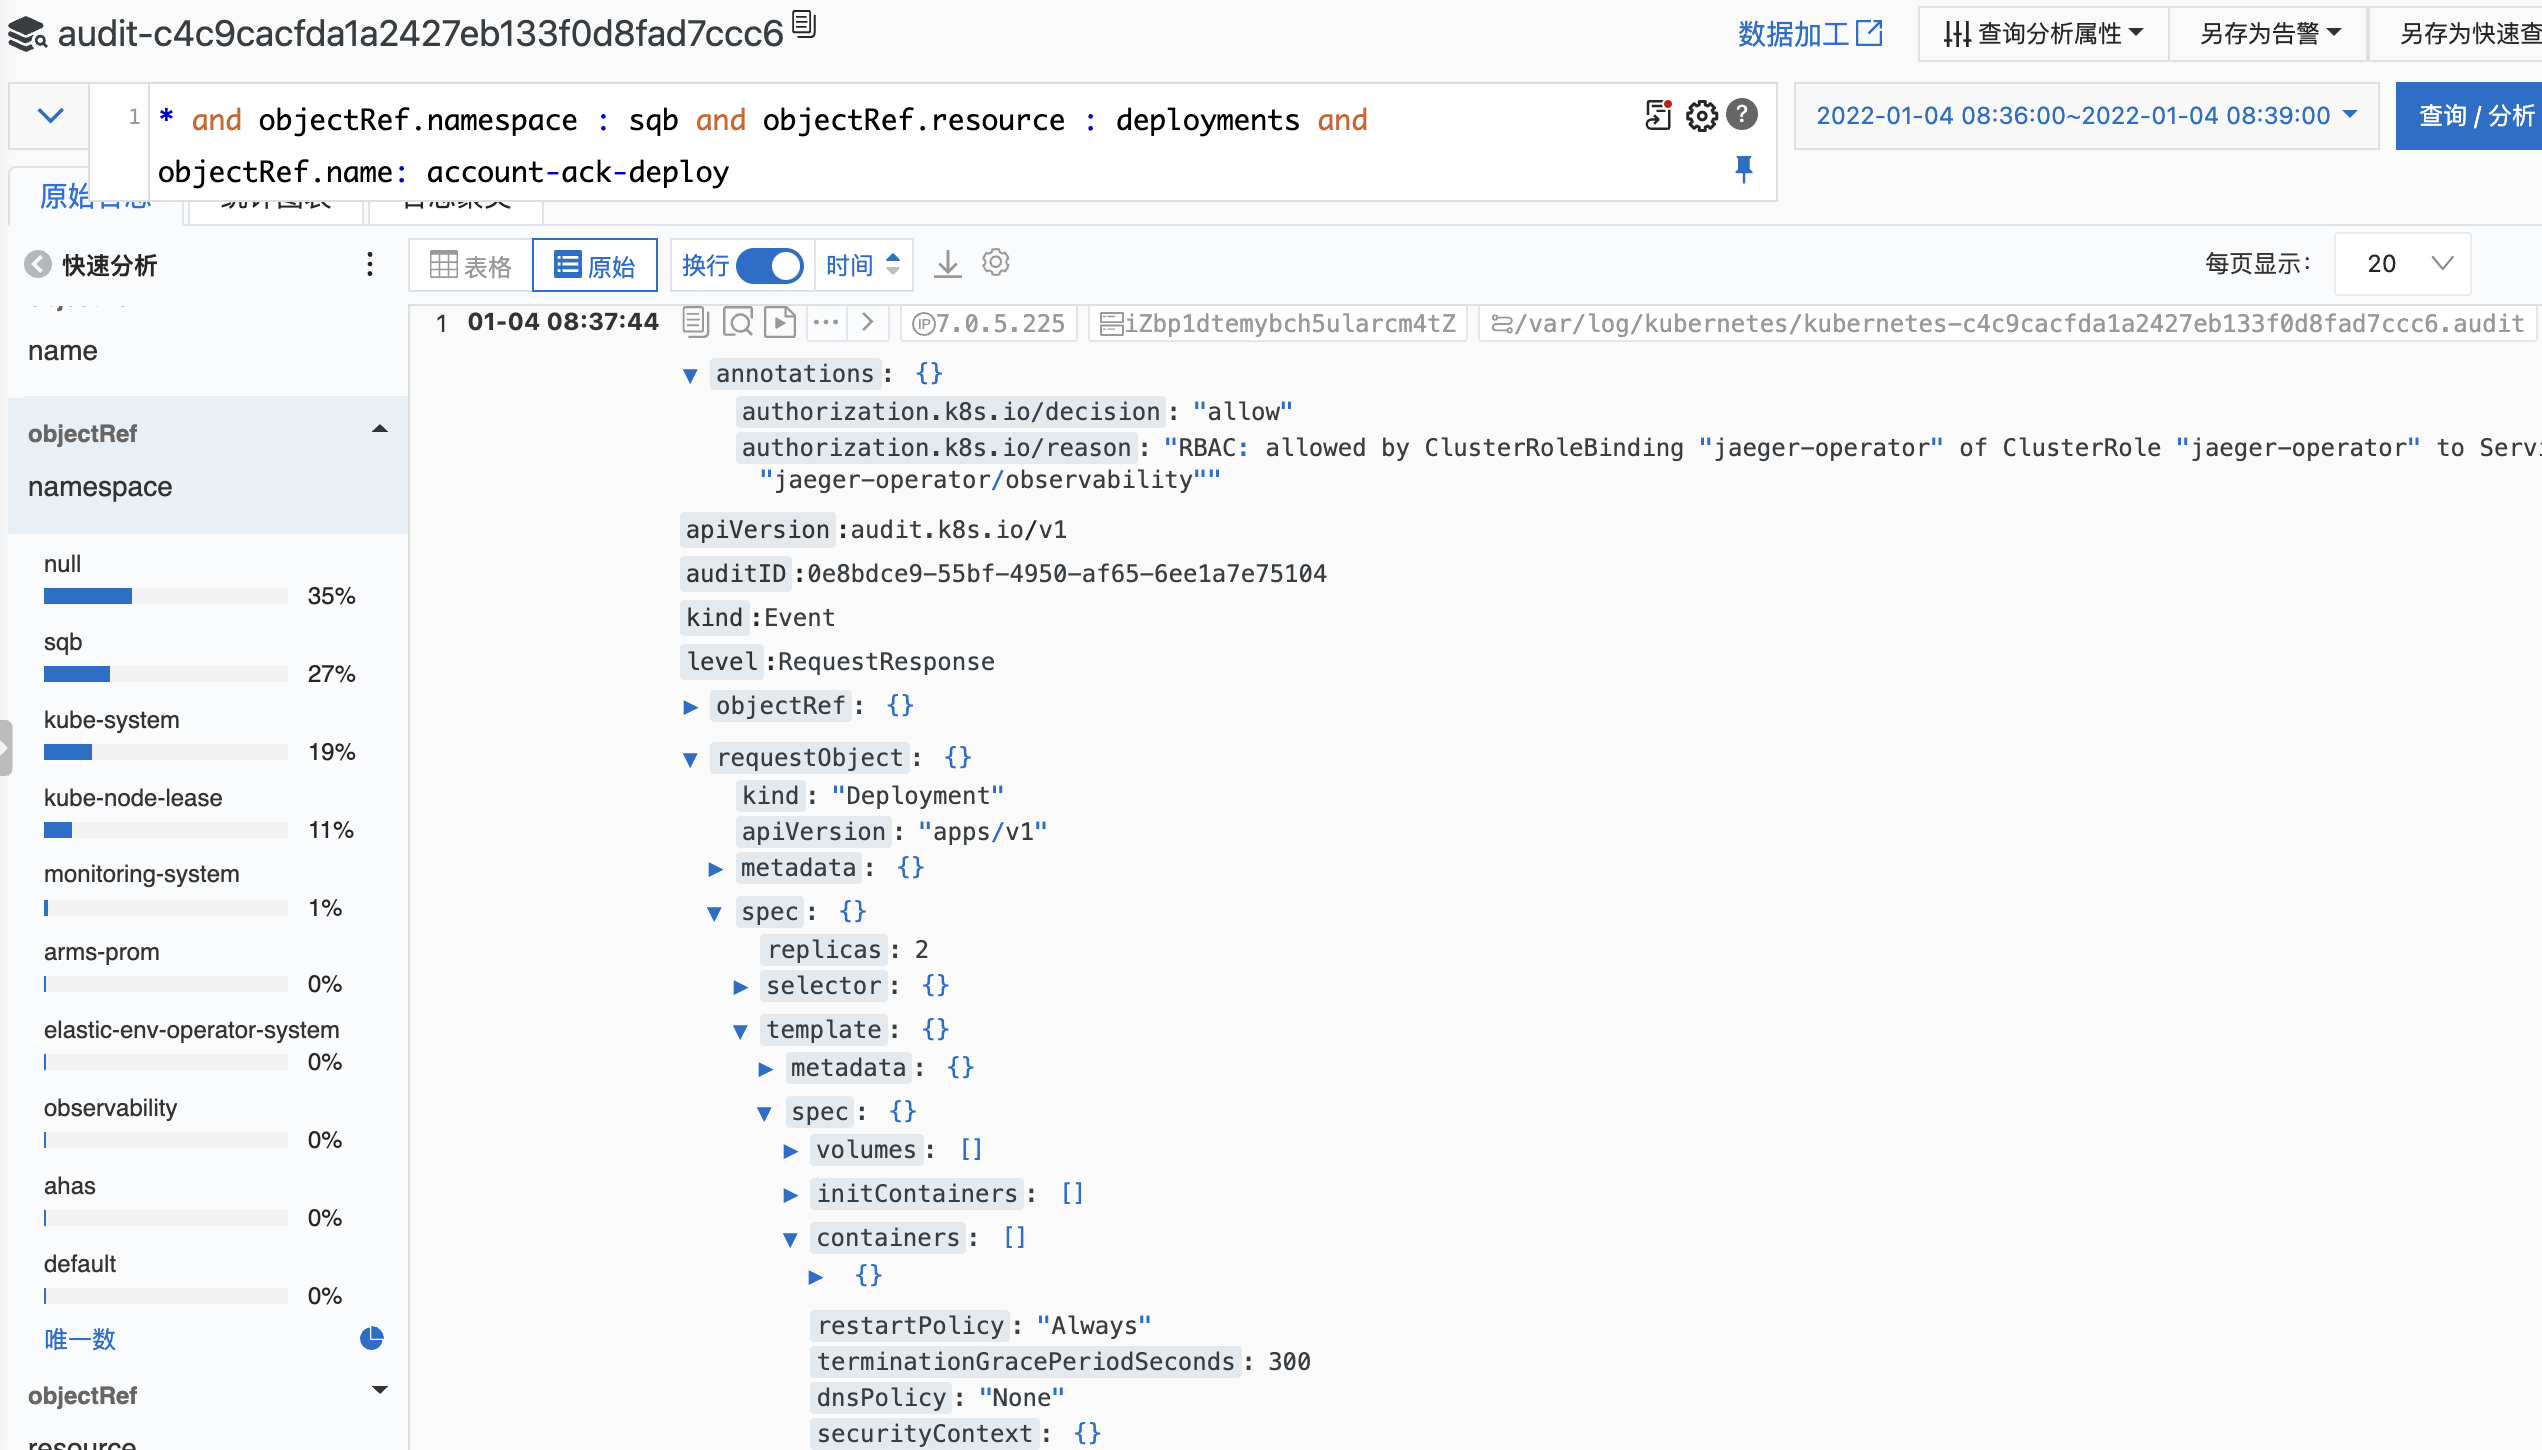Screen dimensions: 2542x1450
Task: Start LiveTail with the play-file icon
Action: pos(780,322)
